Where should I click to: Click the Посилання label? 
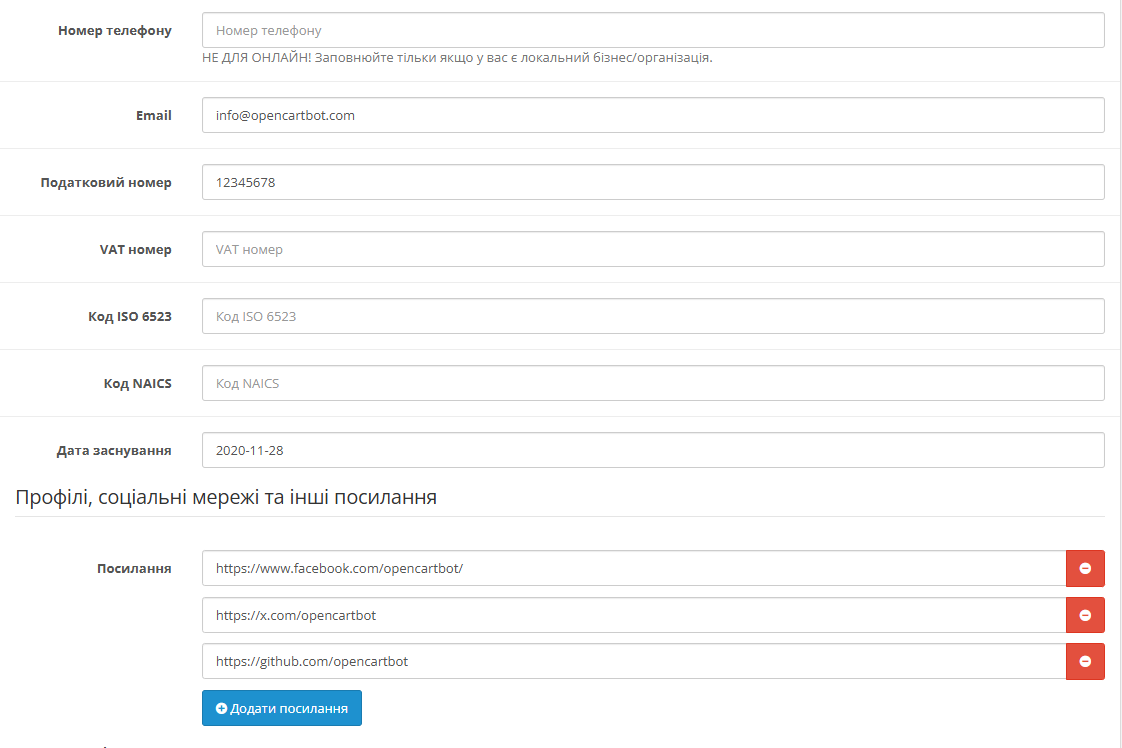point(134,568)
